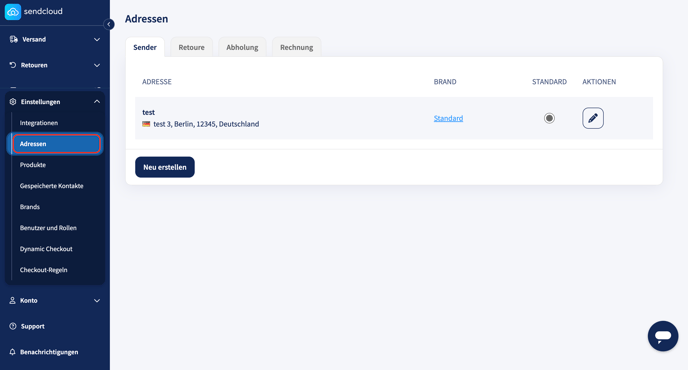
Task: Collapse the sidebar with the arrow button
Action: 109,24
